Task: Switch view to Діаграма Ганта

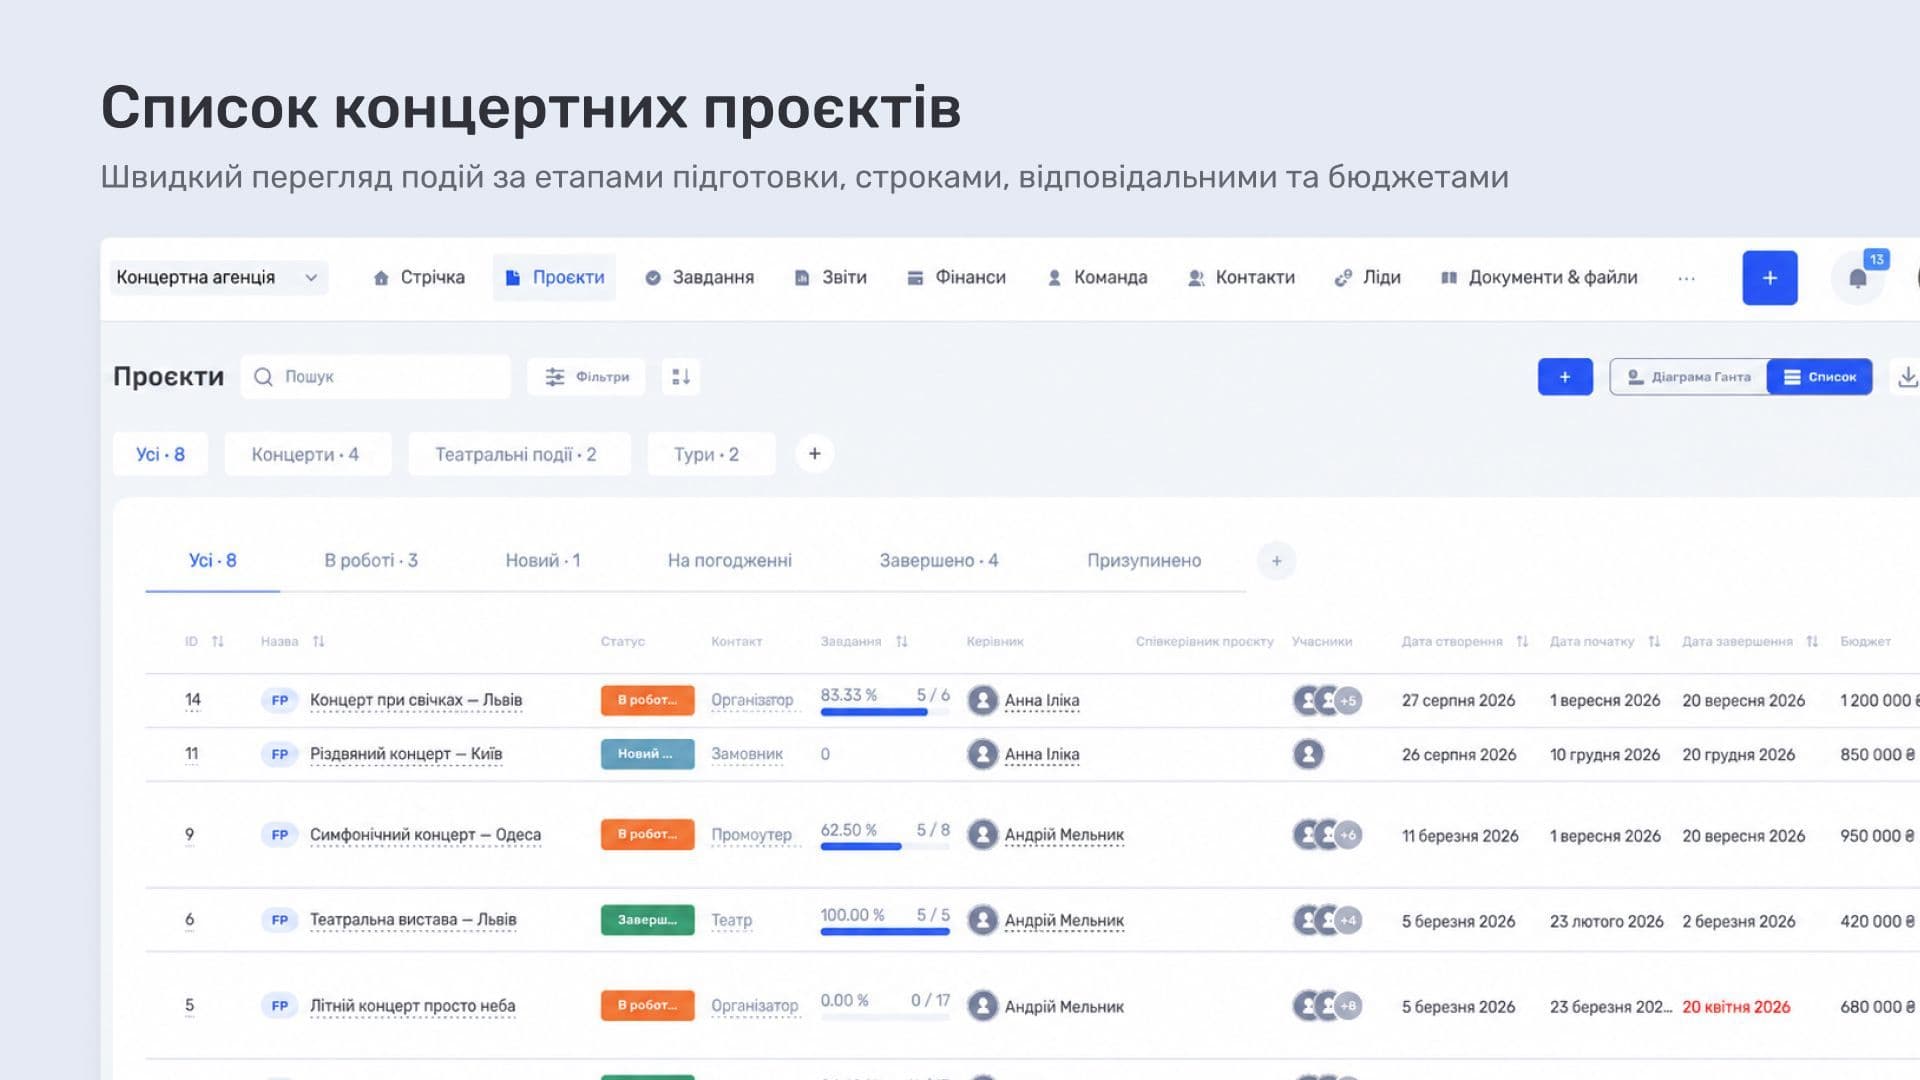Action: [x=1689, y=377]
